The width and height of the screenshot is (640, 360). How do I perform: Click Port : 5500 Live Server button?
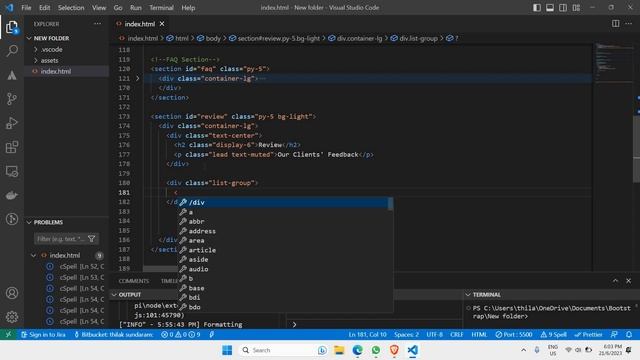tap(513, 334)
